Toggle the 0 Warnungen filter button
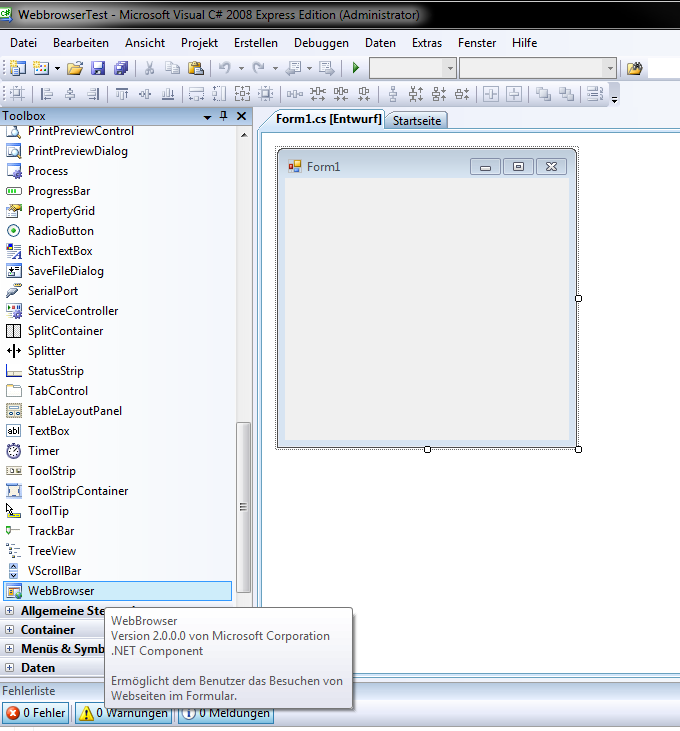Screen dimensions: 680x731 (124, 713)
